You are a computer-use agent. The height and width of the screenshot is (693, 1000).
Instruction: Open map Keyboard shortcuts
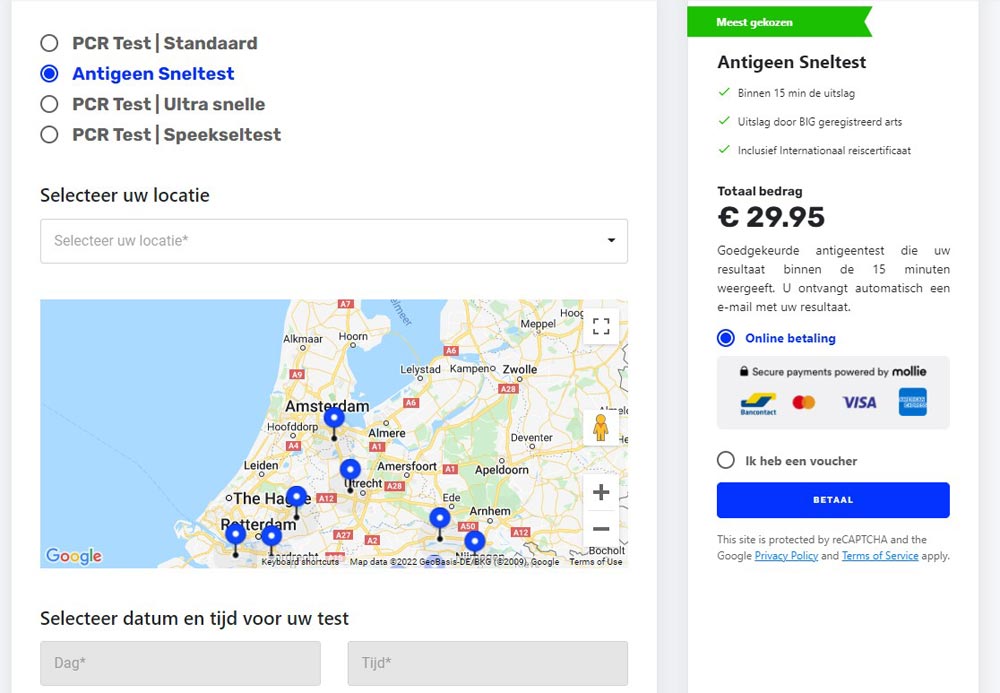300,562
